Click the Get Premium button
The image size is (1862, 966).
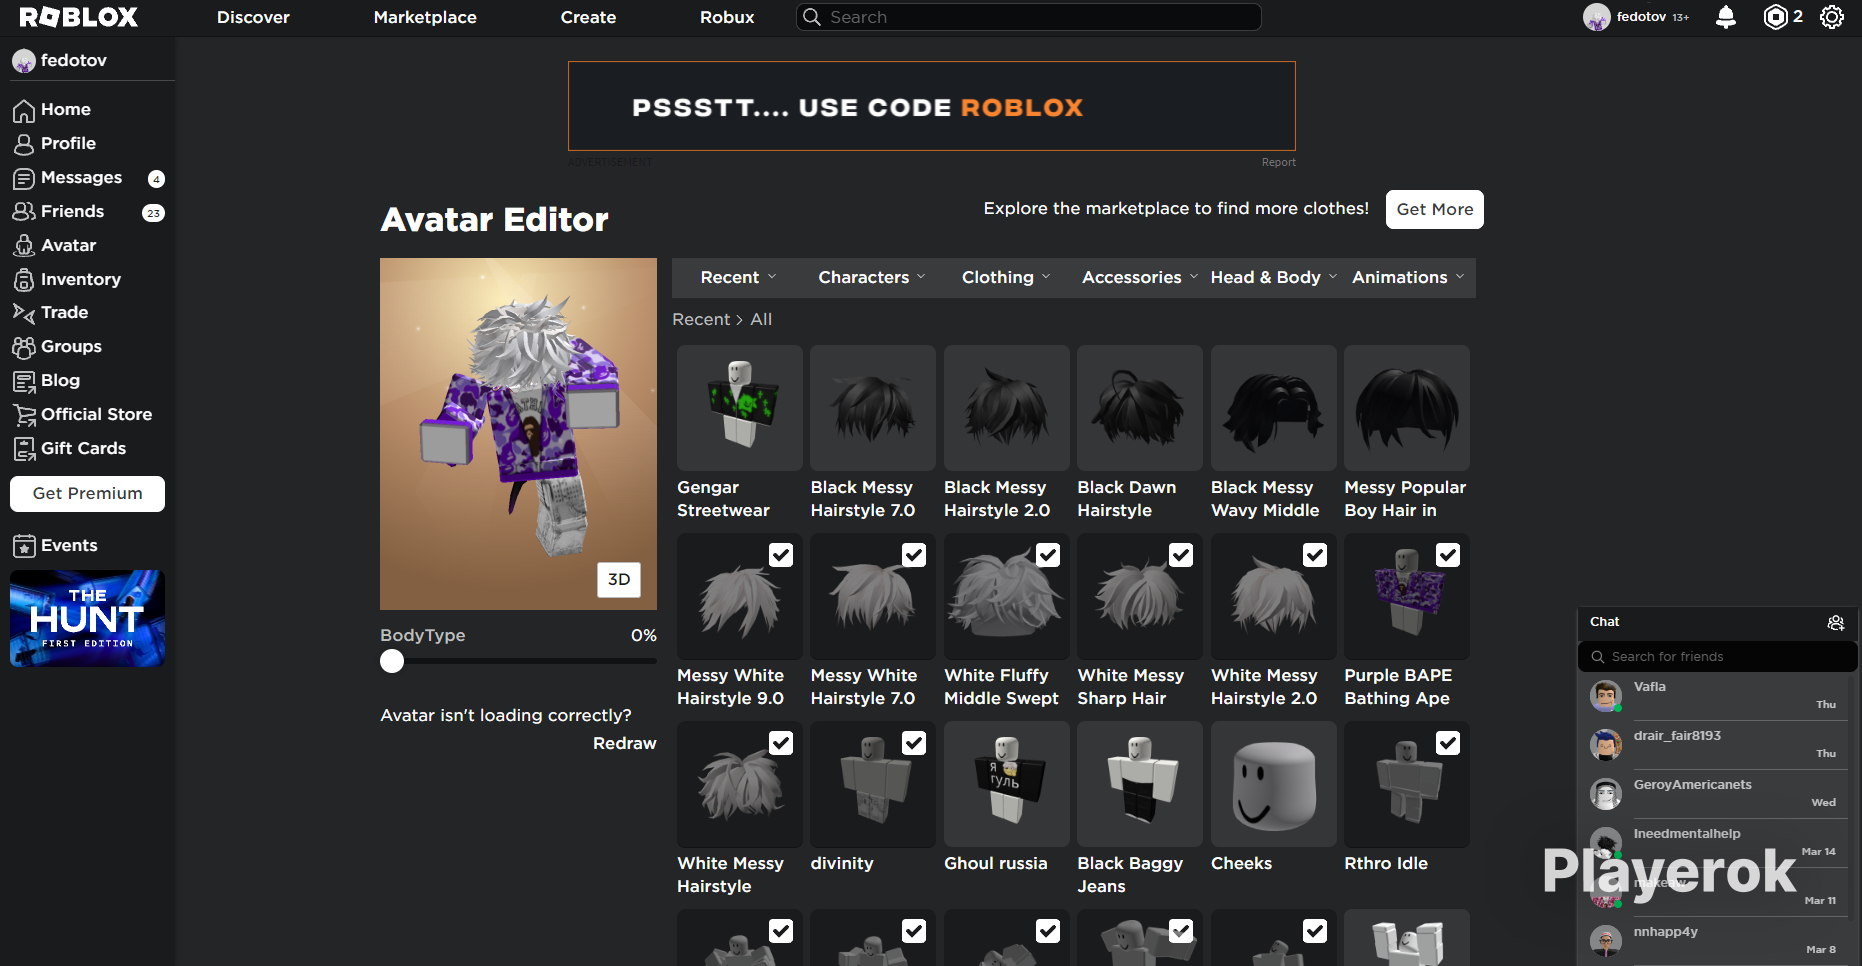point(87,494)
